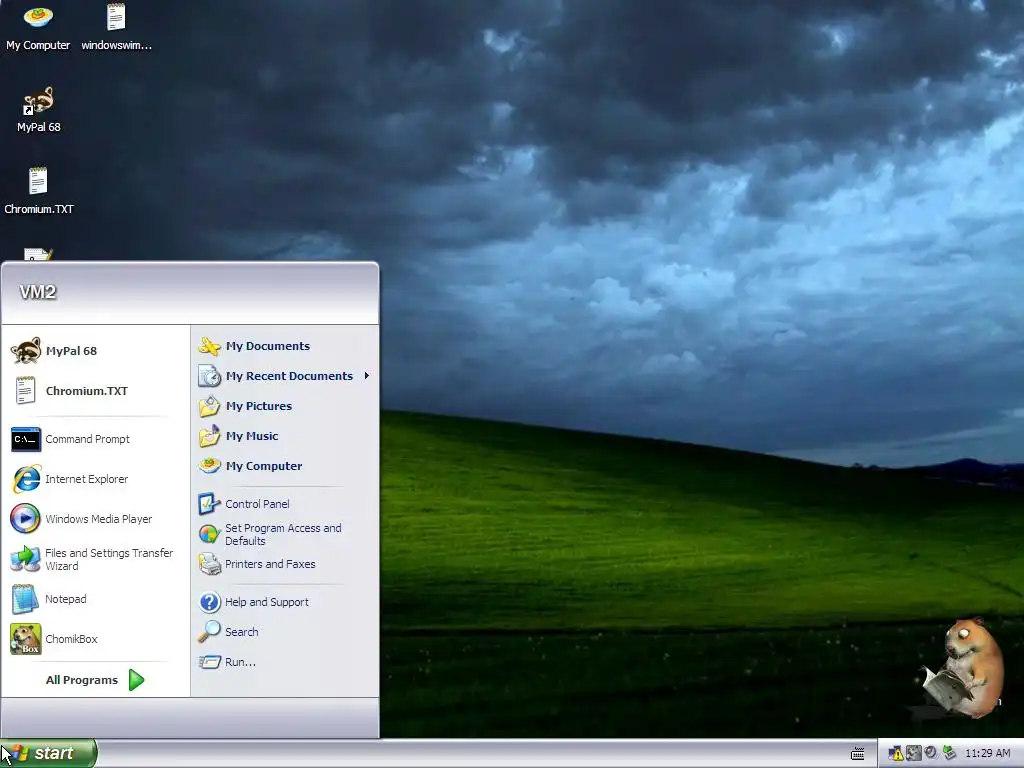The width and height of the screenshot is (1024, 768).
Task: Click the on-screen keyboard taskbar icon
Action: tap(857, 754)
